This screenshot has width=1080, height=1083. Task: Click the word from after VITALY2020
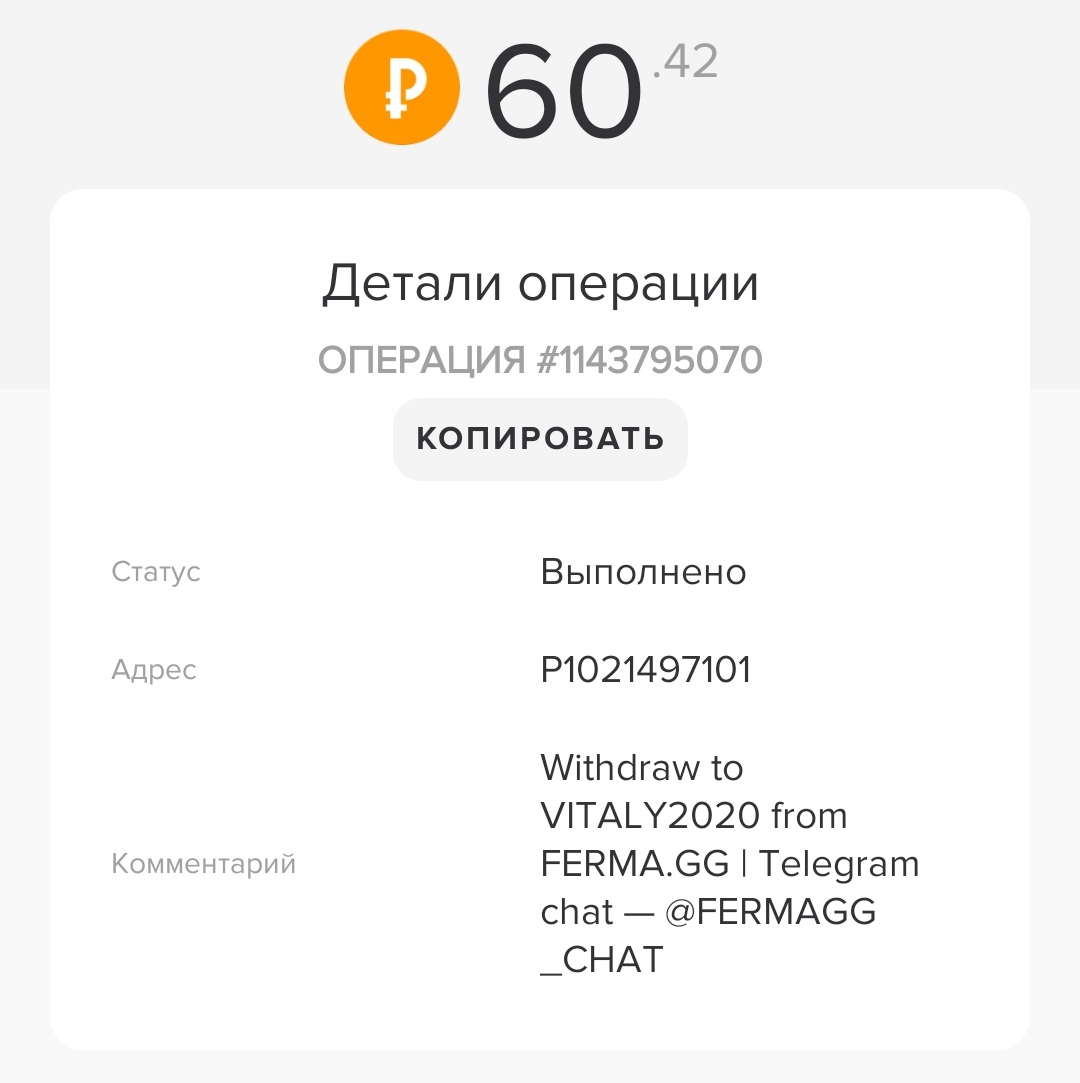(x=810, y=816)
